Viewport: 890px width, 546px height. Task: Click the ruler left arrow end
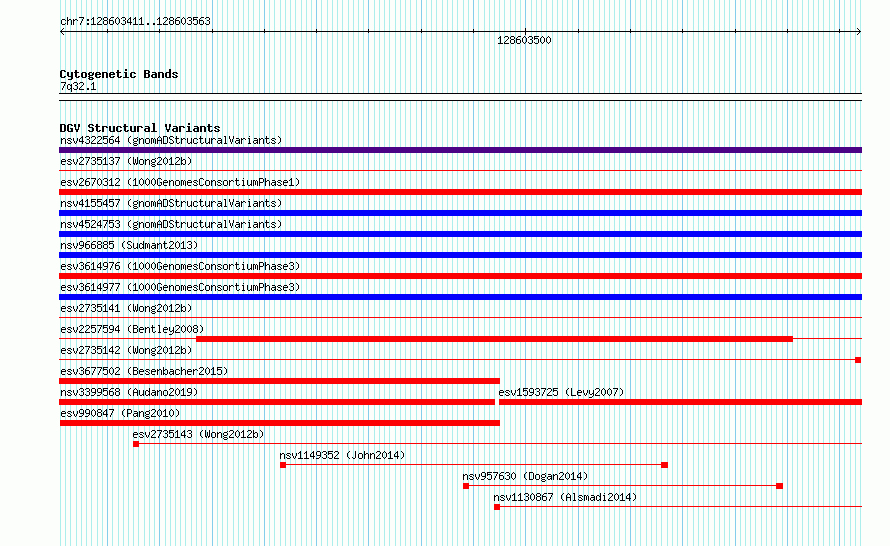click(62, 32)
